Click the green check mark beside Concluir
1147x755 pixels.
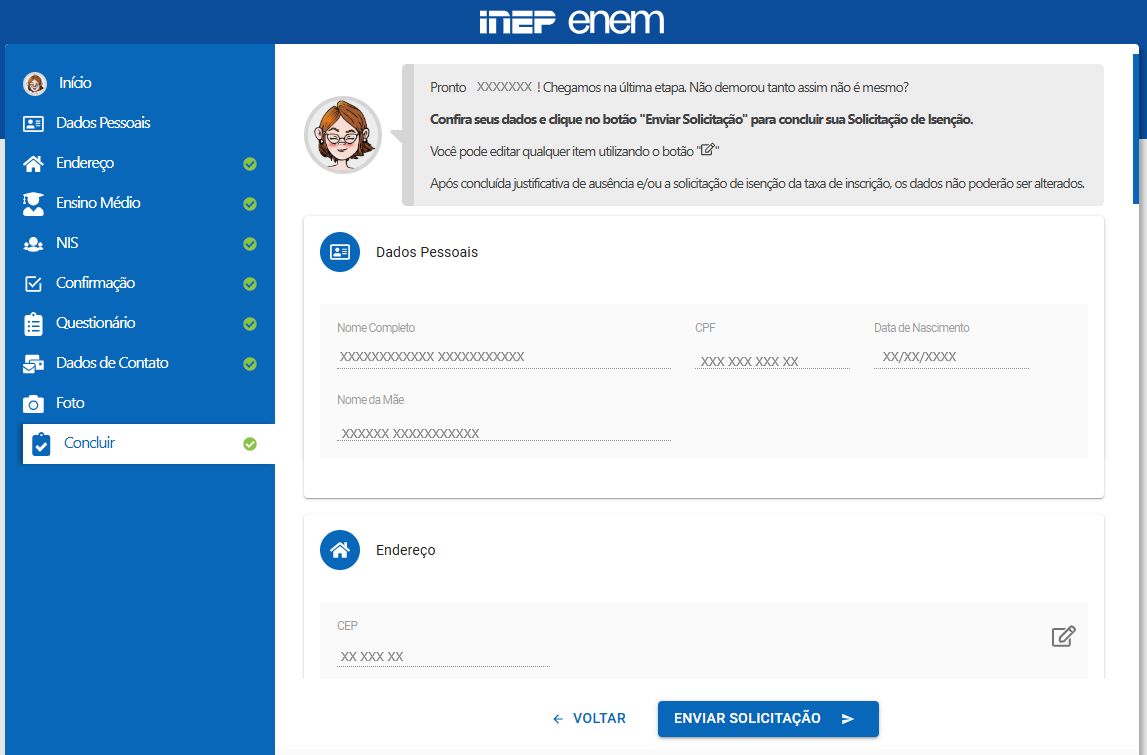250,444
